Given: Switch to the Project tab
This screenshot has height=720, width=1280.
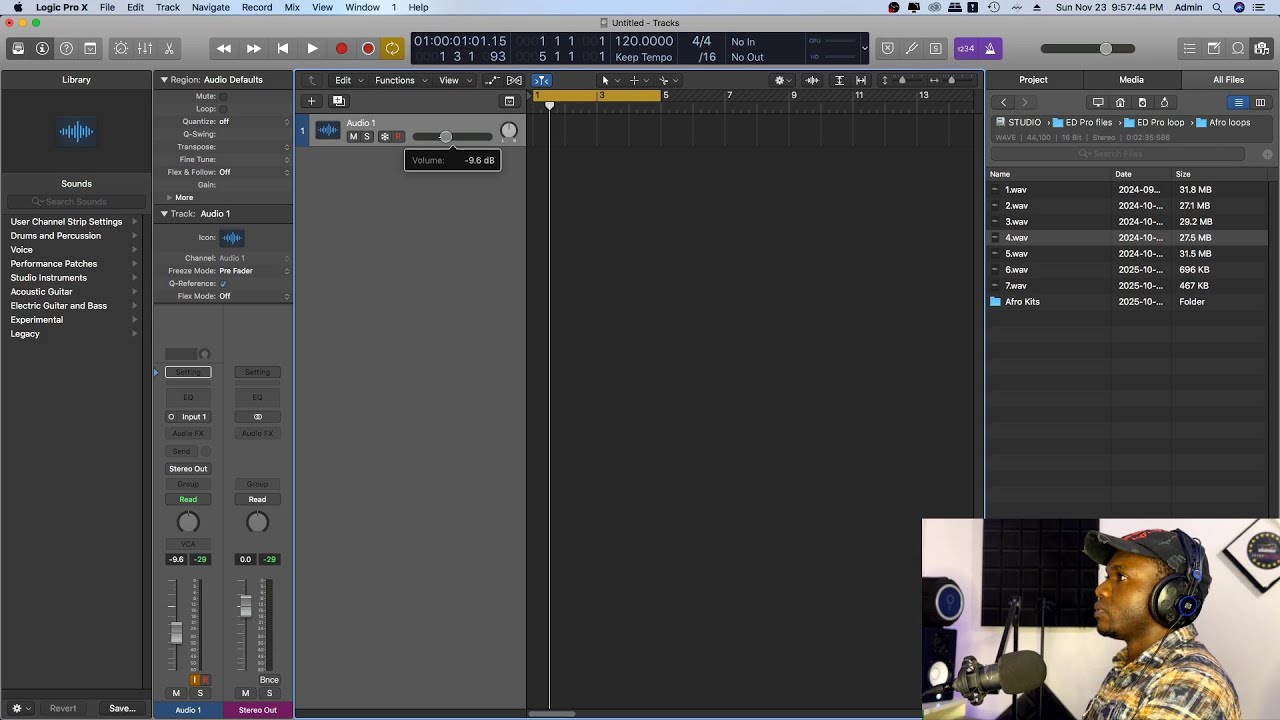Looking at the screenshot, I should click(x=1033, y=80).
